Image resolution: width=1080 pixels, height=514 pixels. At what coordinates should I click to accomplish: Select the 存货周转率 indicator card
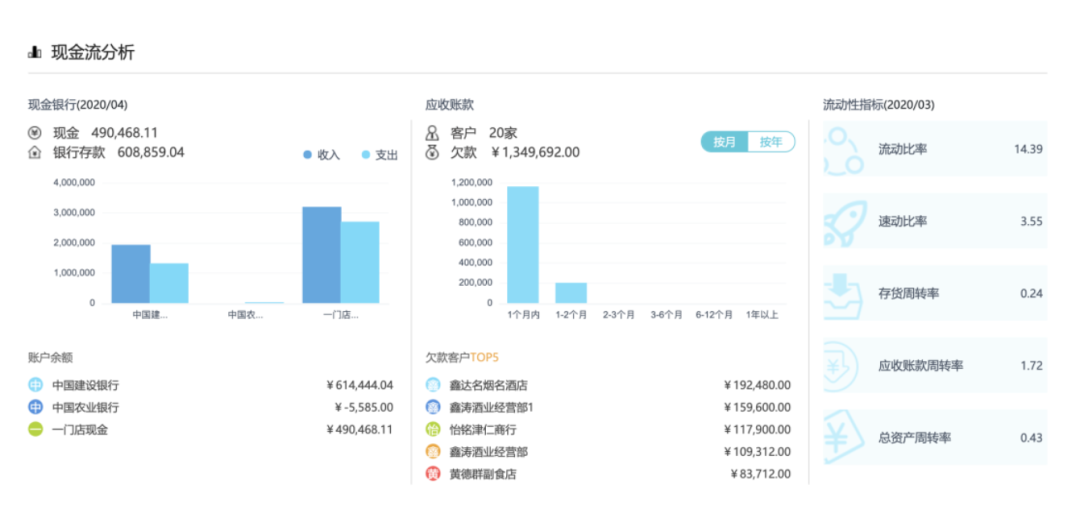click(934, 293)
